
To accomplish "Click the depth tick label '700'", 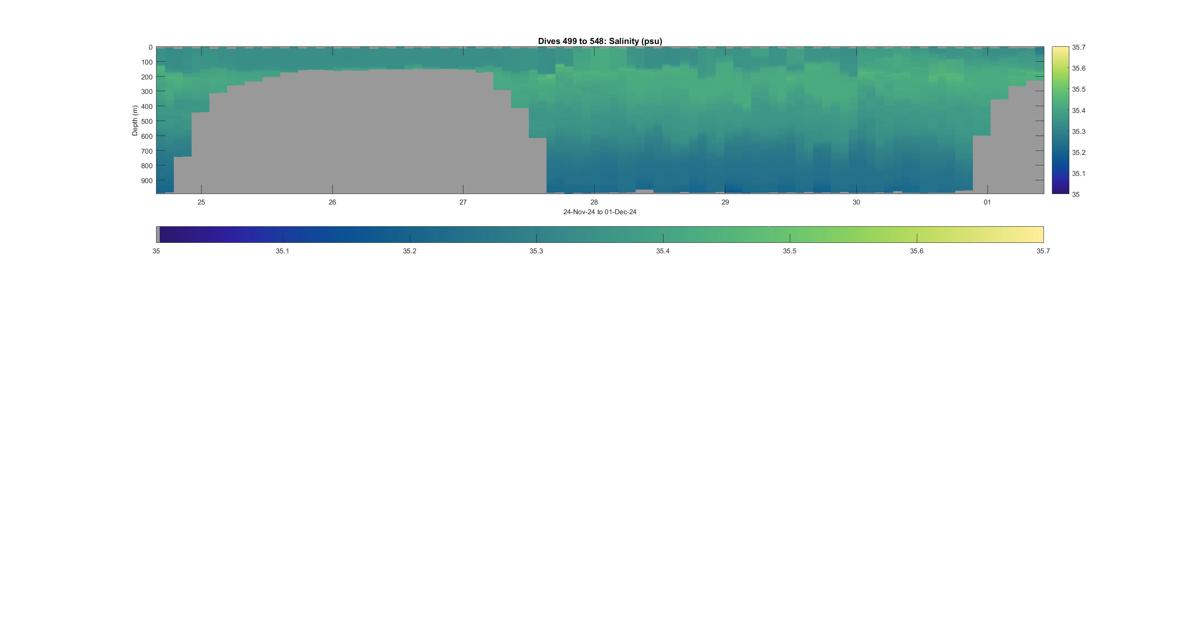I will tap(147, 151).
